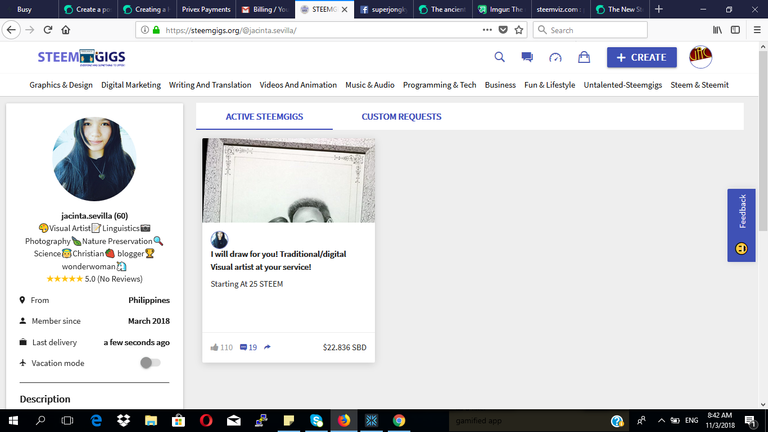This screenshot has width=768, height=432.
Task: Focus the Firefox Search field
Action: (590, 30)
